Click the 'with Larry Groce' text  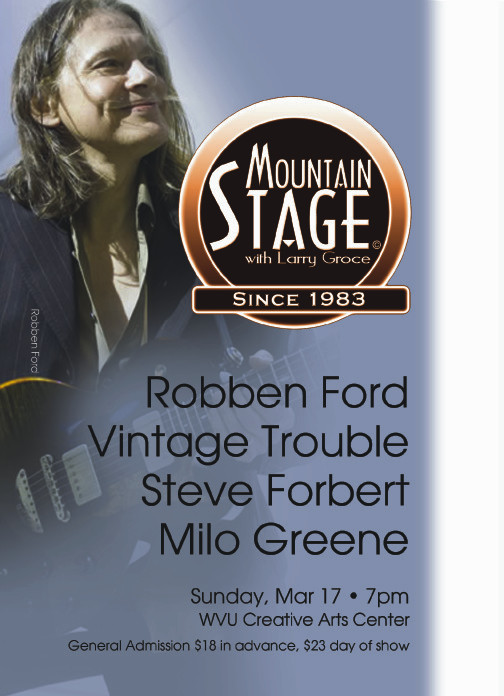coord(307,259)
